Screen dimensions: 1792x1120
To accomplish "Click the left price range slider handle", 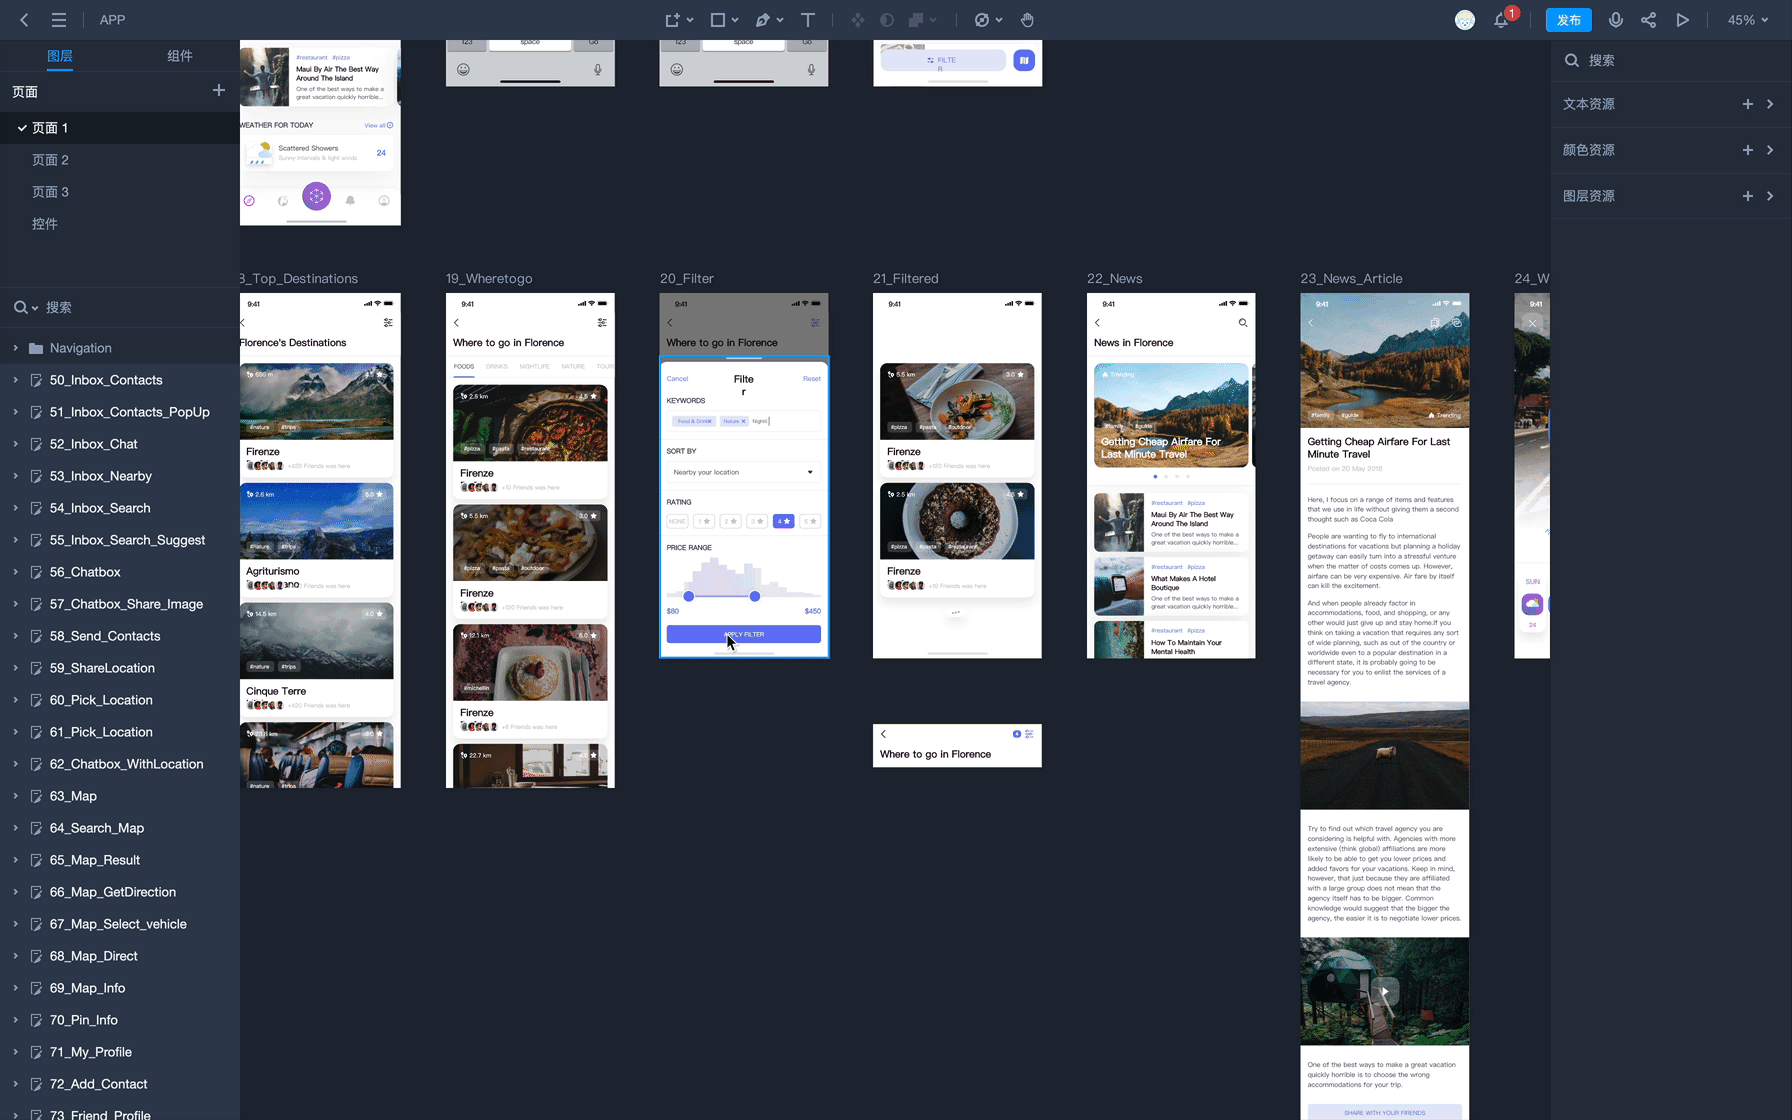I will tap(688, 596).
